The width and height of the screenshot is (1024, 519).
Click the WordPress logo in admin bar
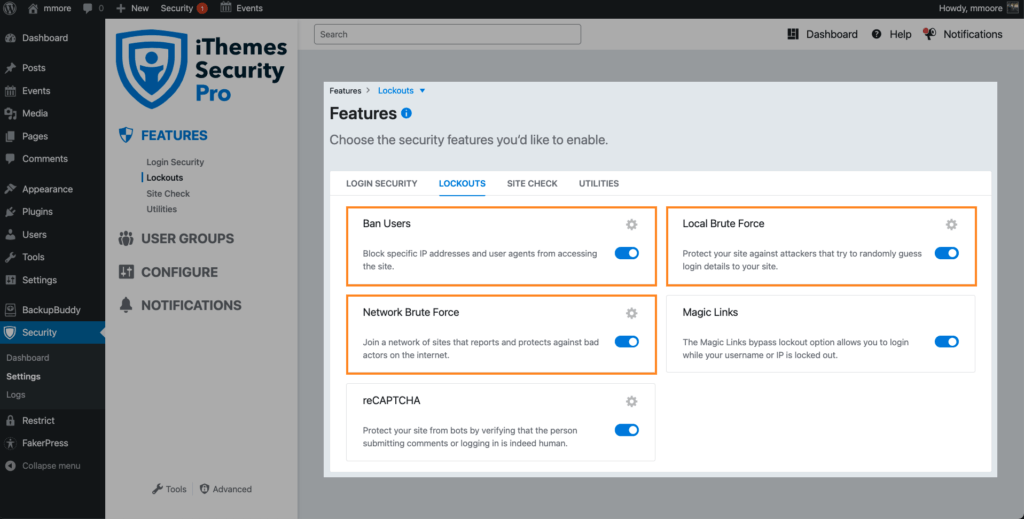click(9, 8)
